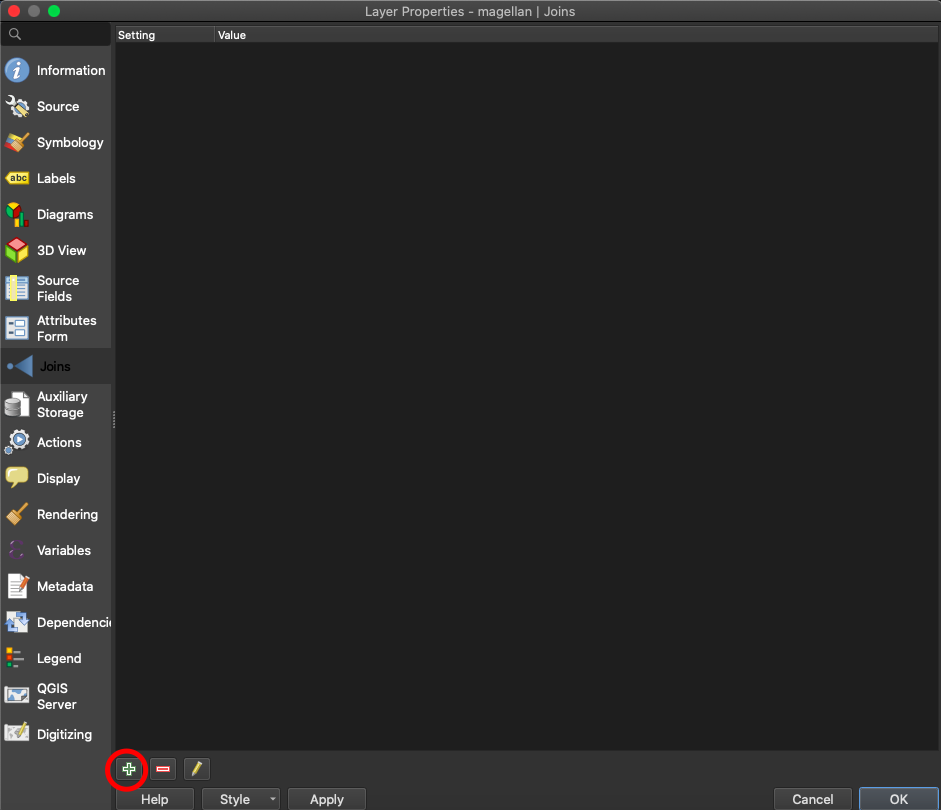The width and height of the screenshot is (941, 810).
Task: Click the Apply button
Action: click(x=326, y=799)
